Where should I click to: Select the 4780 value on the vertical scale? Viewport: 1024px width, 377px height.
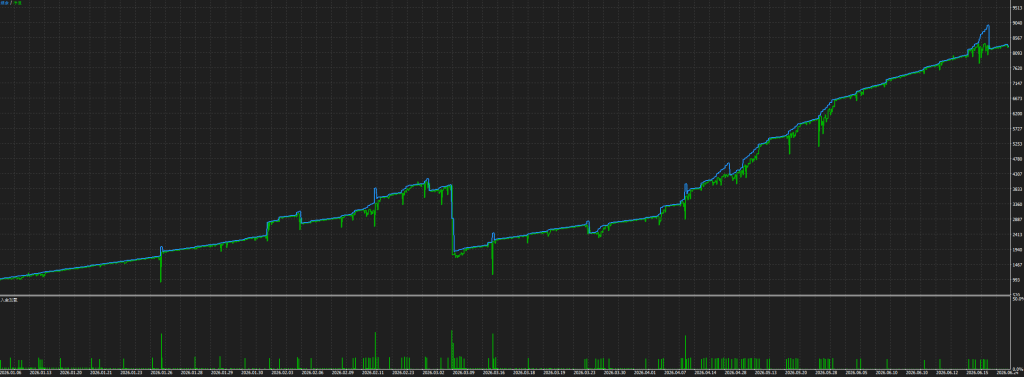[x=1017, y=159]
